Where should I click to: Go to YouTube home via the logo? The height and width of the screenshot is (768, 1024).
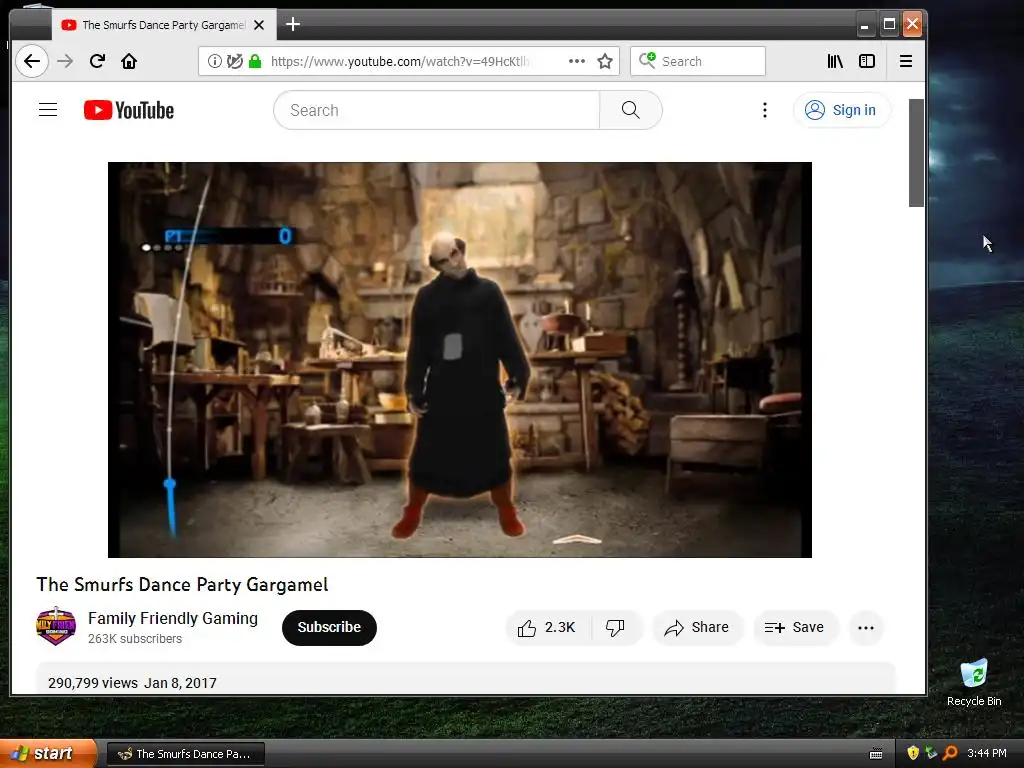[129, 110]
